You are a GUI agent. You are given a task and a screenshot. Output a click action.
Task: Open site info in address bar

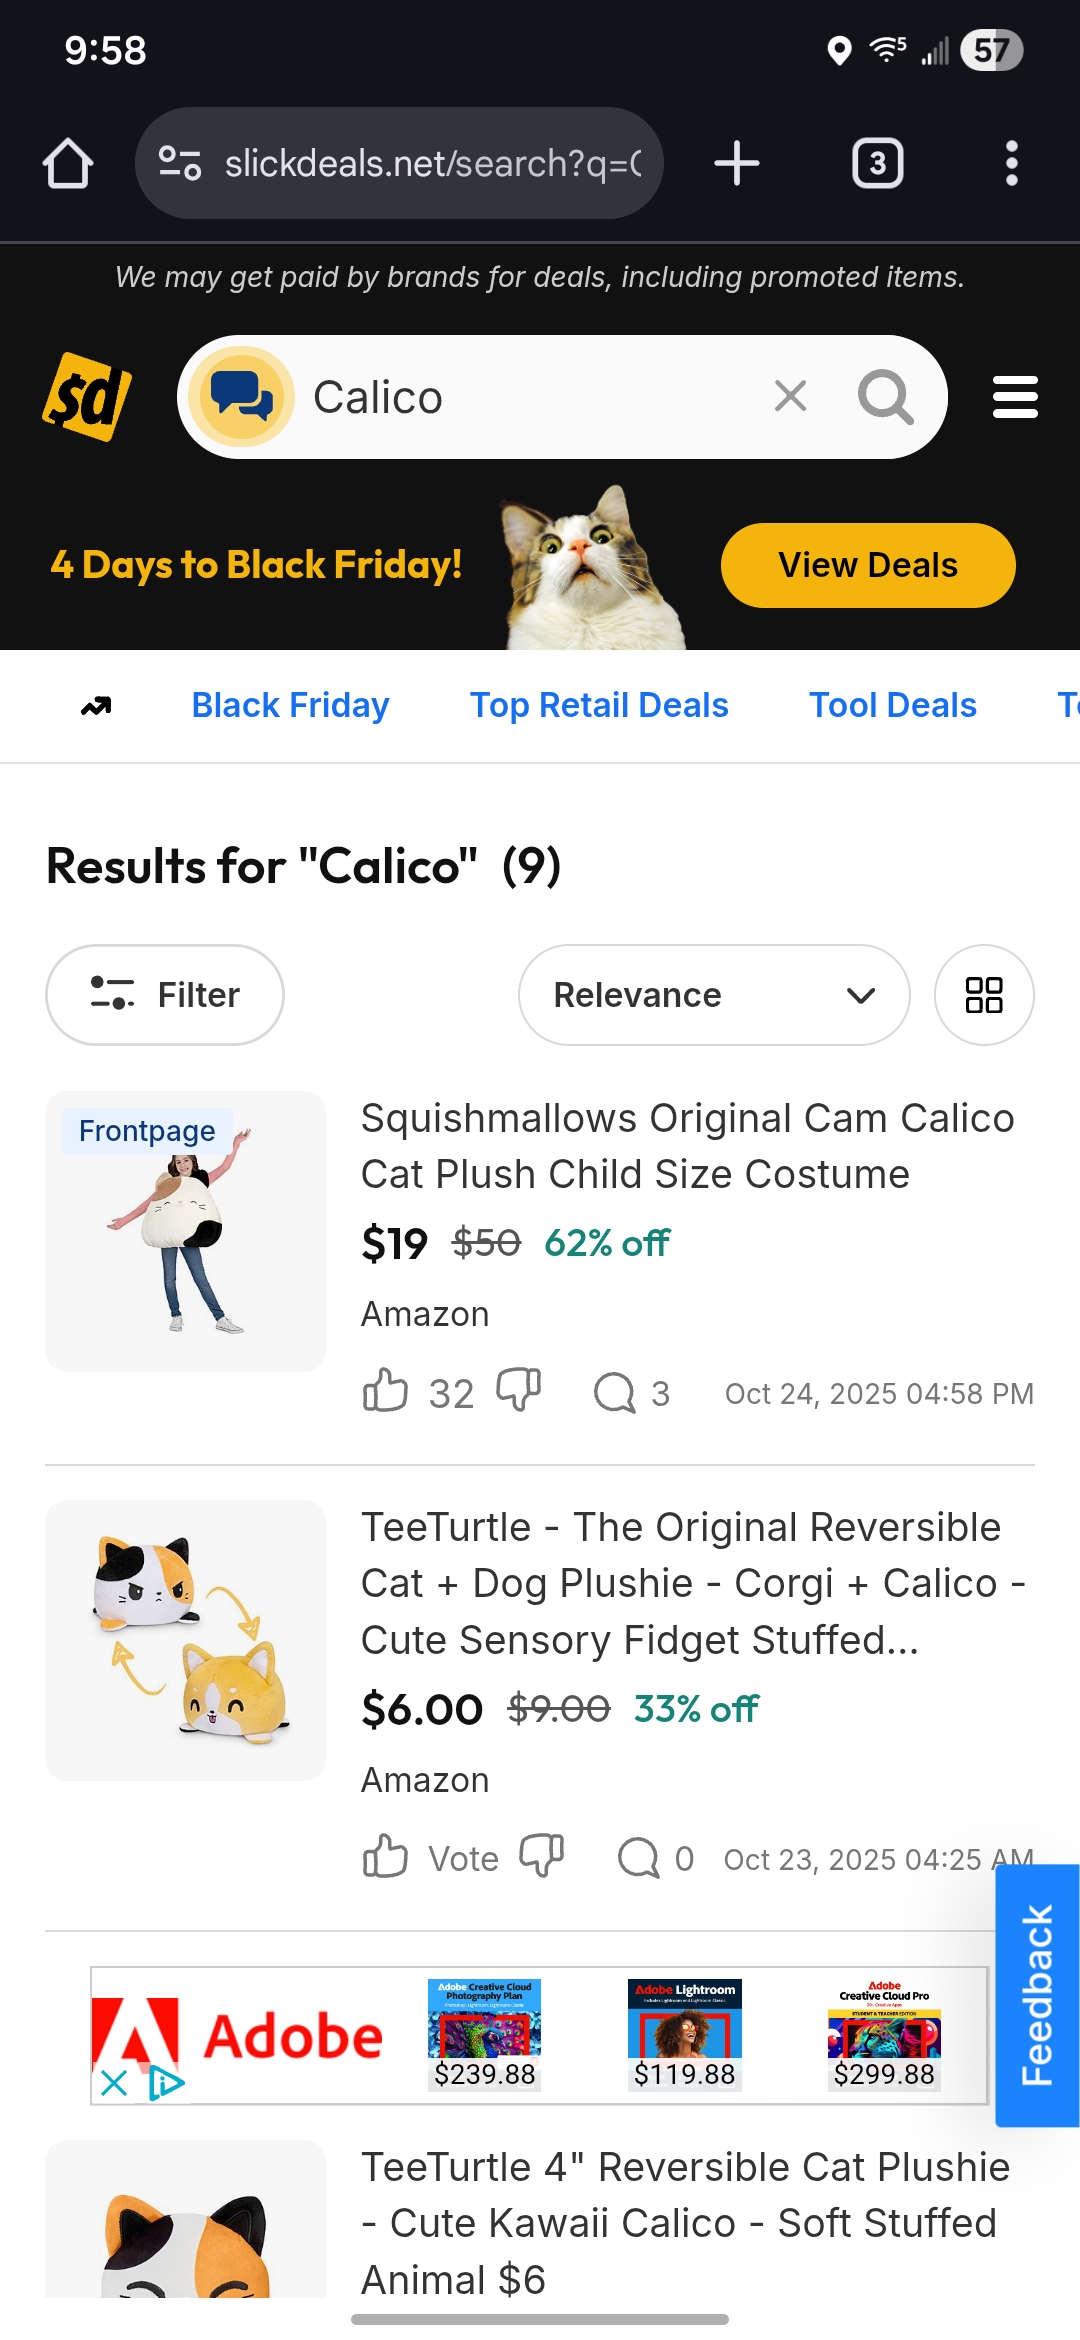click(180, 163)
